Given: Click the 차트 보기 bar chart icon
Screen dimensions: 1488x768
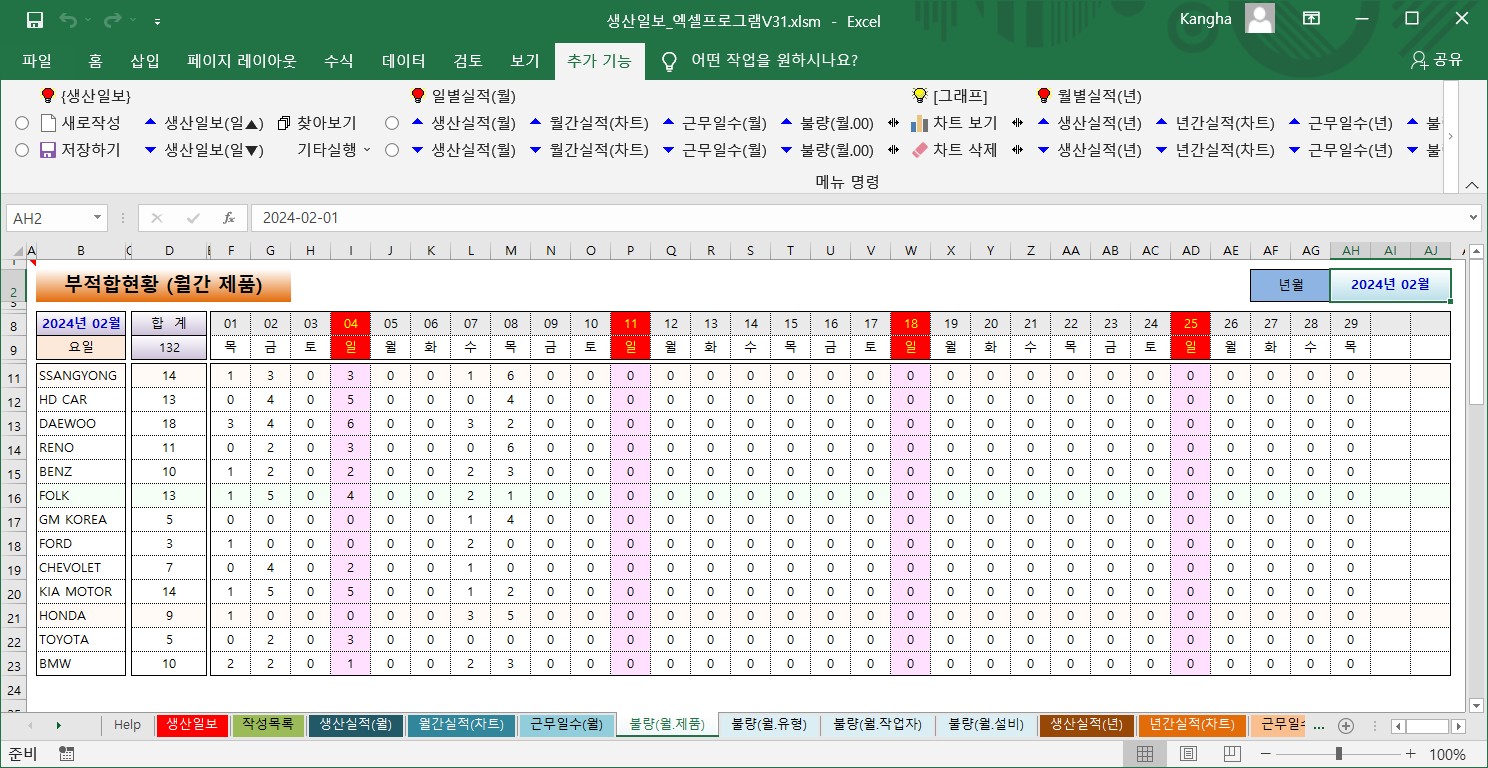Looking at the screenshot, I should coord(920,124).
